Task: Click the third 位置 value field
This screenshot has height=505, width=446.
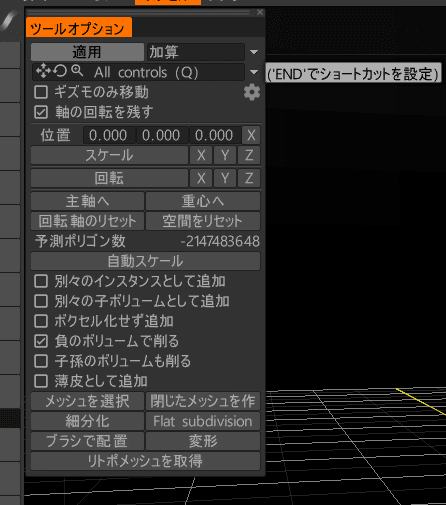Action: point(215,135)
